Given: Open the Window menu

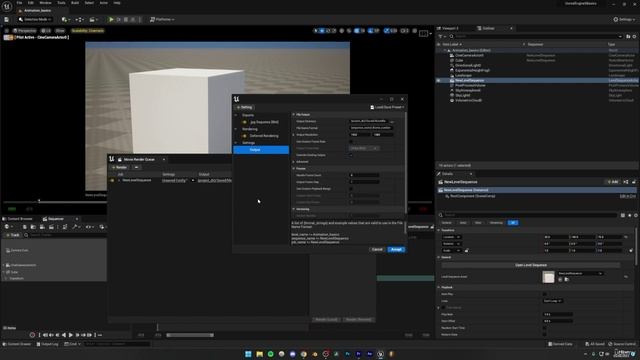Looking at the screenshot, I should [x=45, y=3].
